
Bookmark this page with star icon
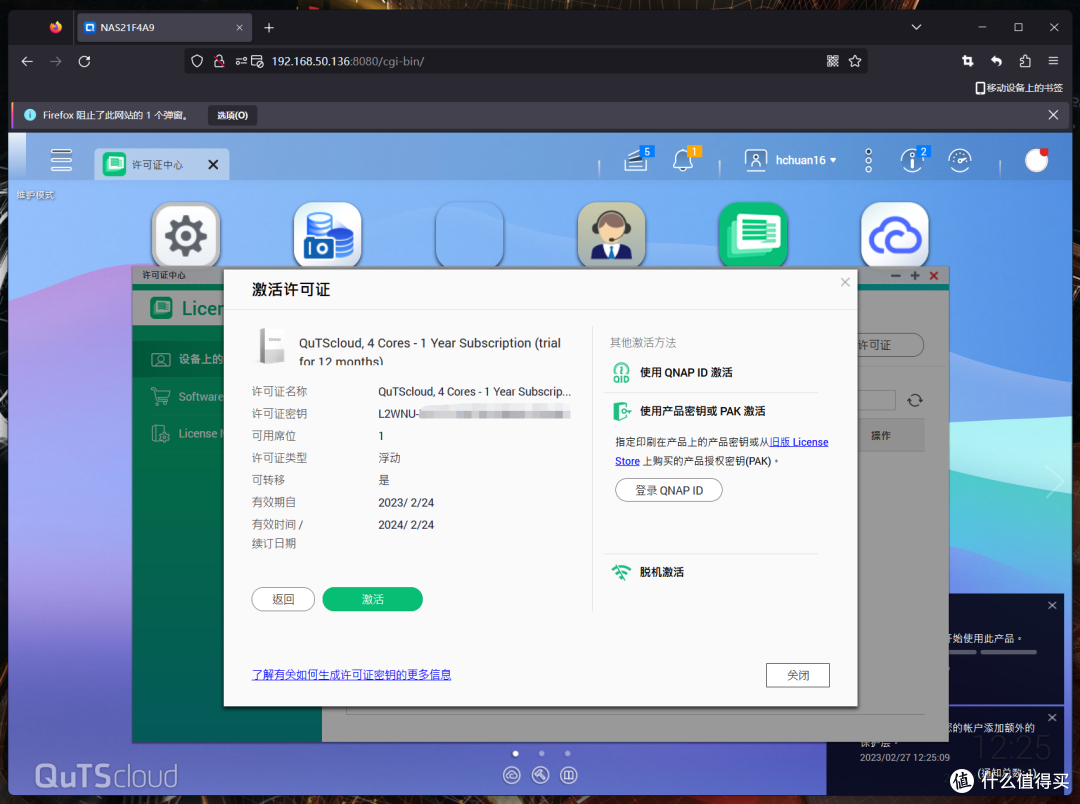click(x=855, y=61)
